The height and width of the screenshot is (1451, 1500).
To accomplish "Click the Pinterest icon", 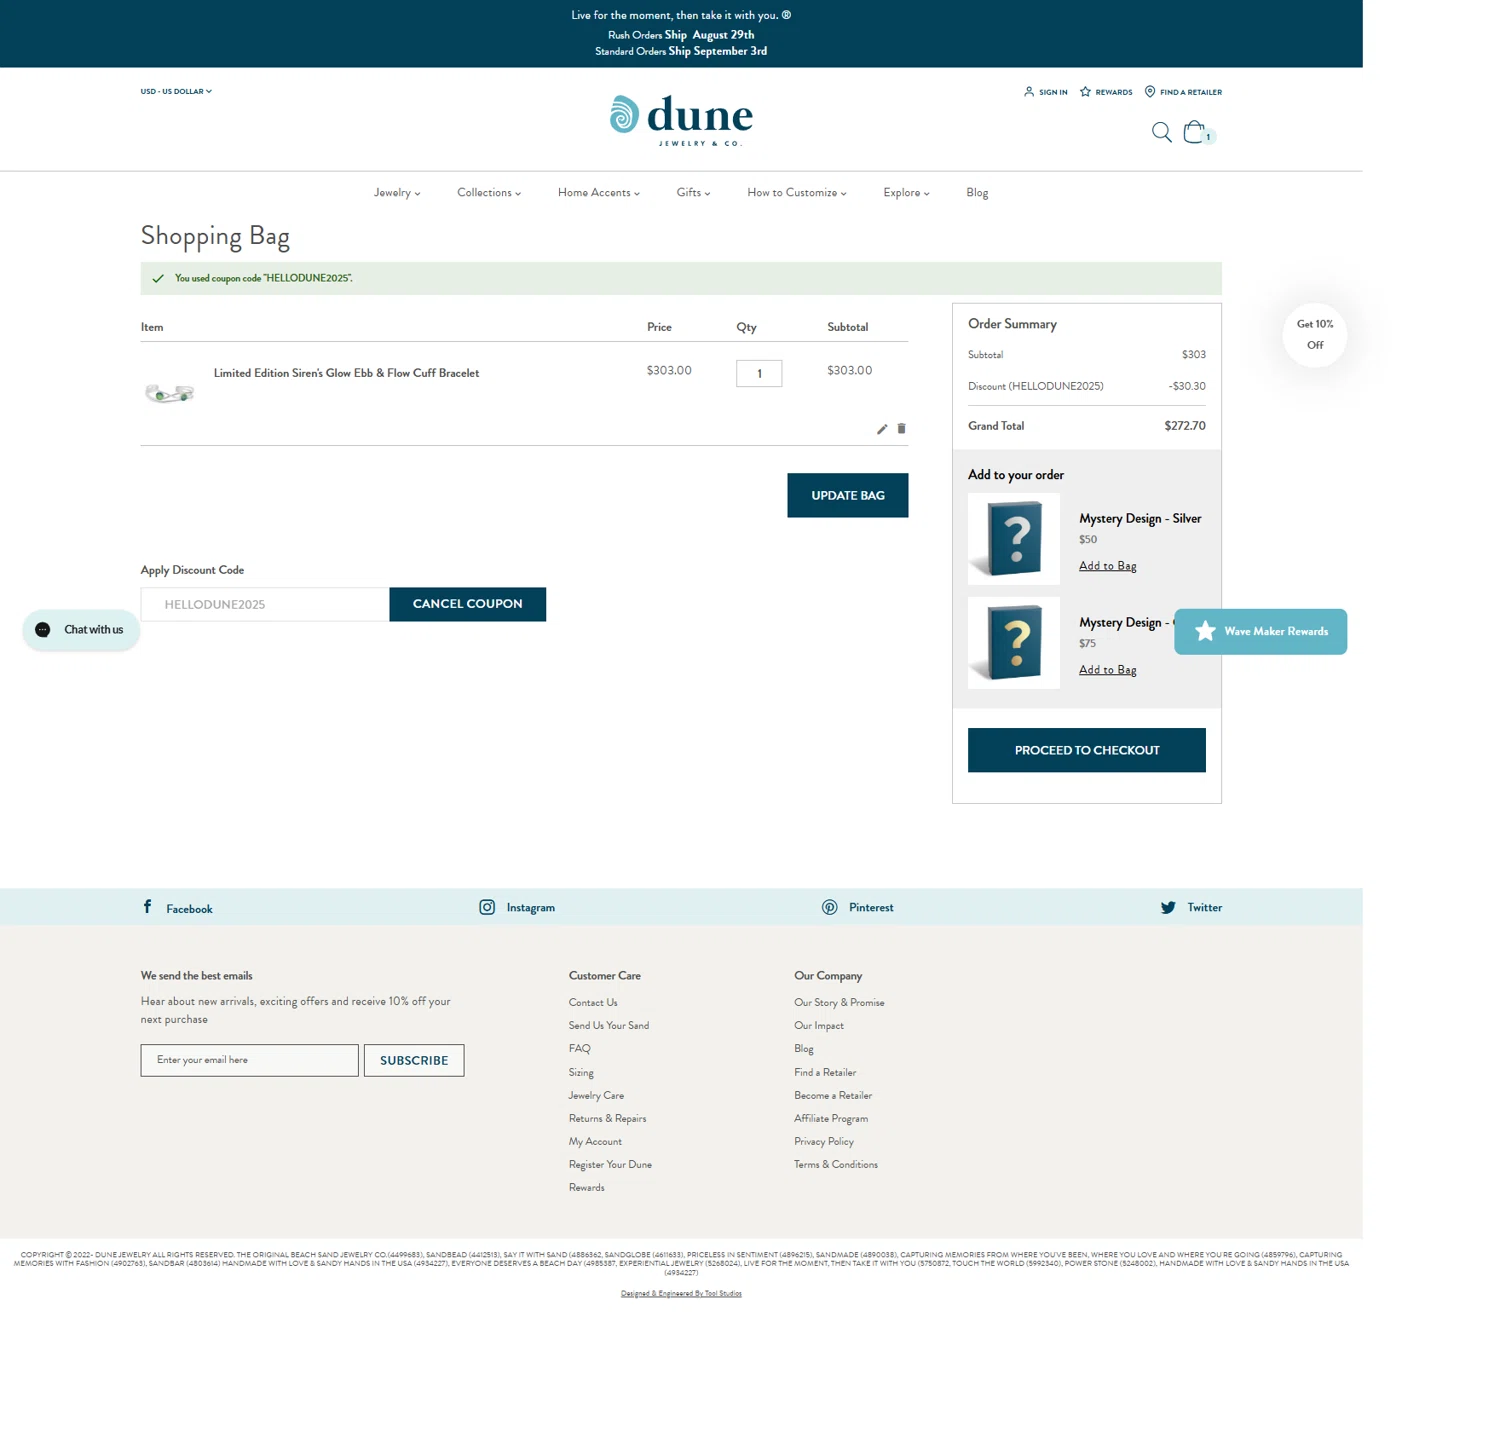I will pos(830,907).
